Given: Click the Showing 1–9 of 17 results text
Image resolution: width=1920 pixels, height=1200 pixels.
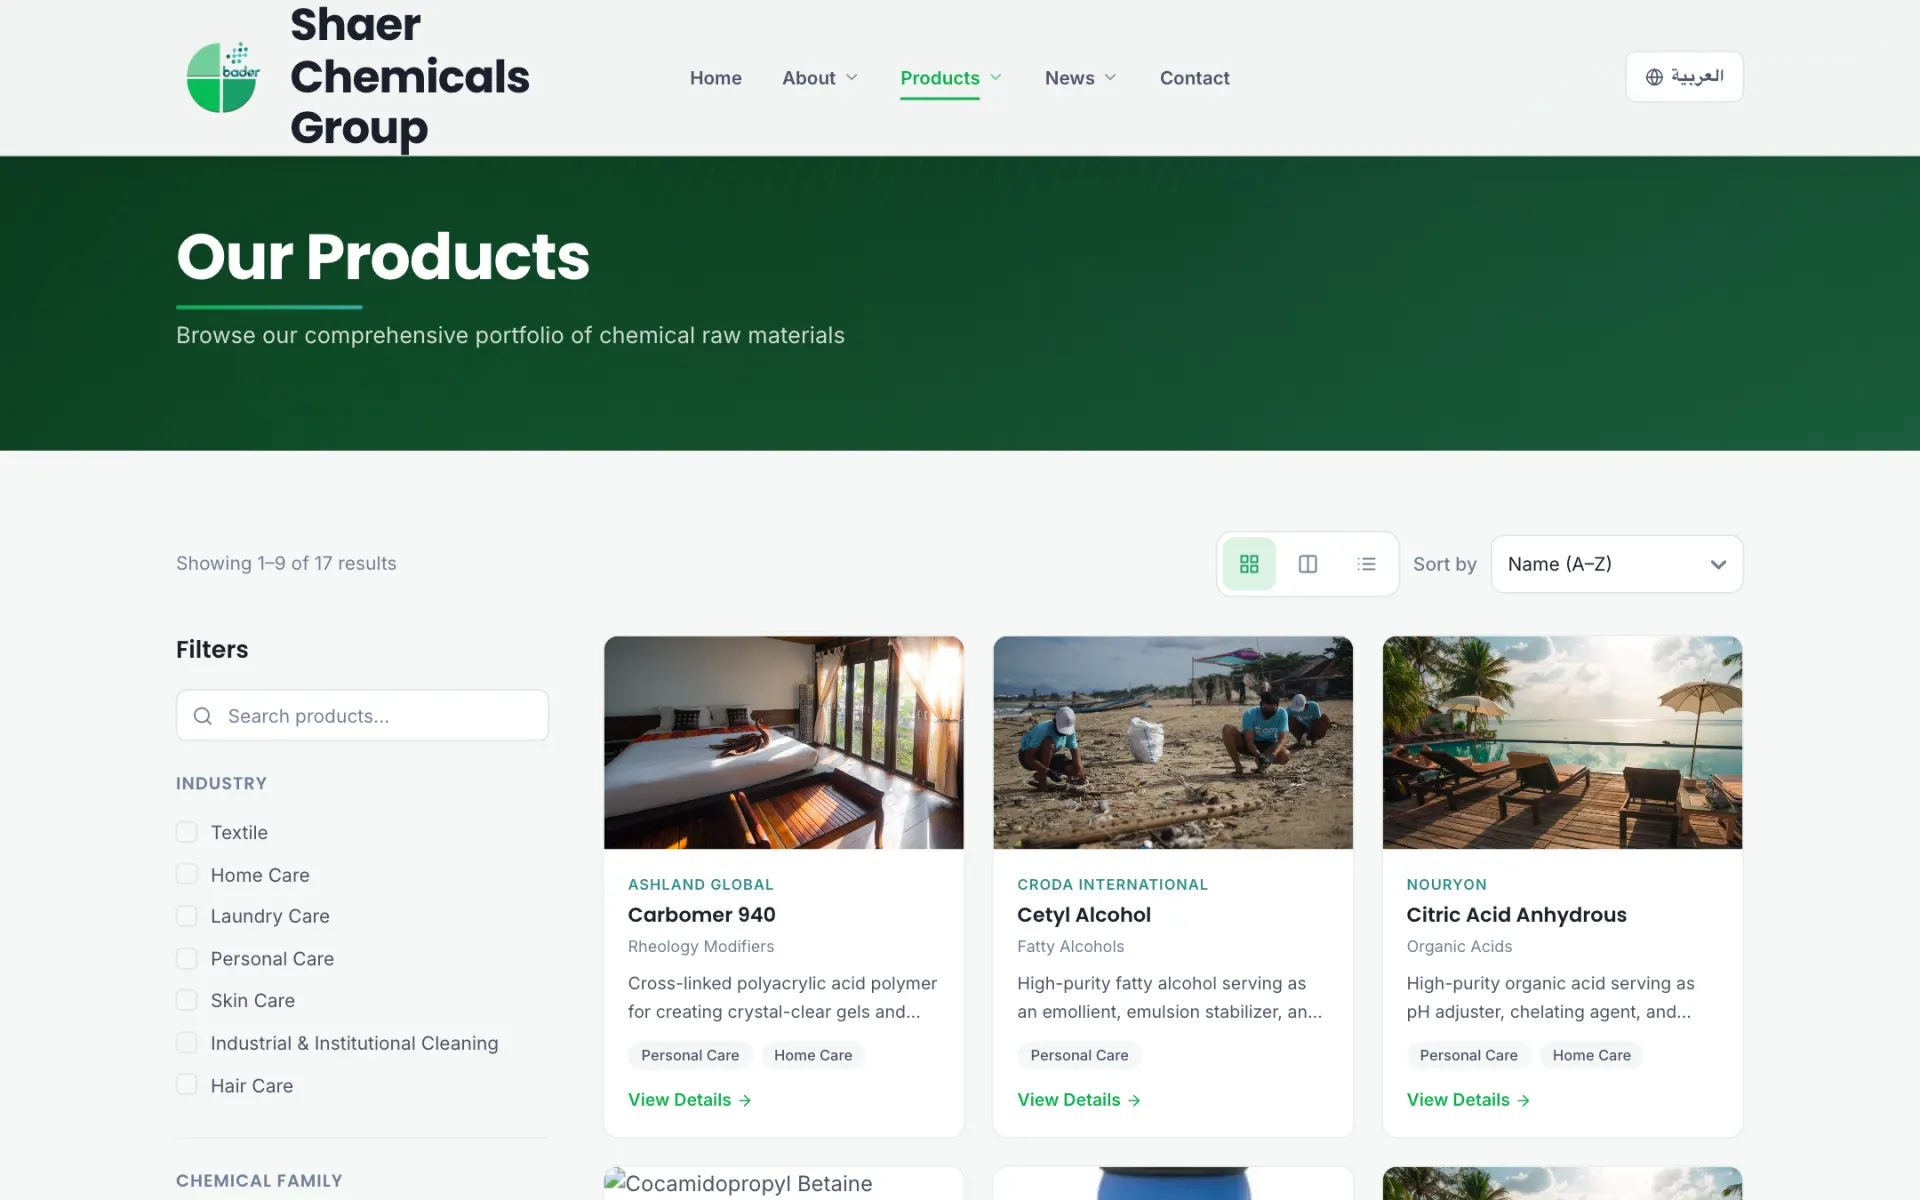Looking at the screenshot, I should [286, 563].
